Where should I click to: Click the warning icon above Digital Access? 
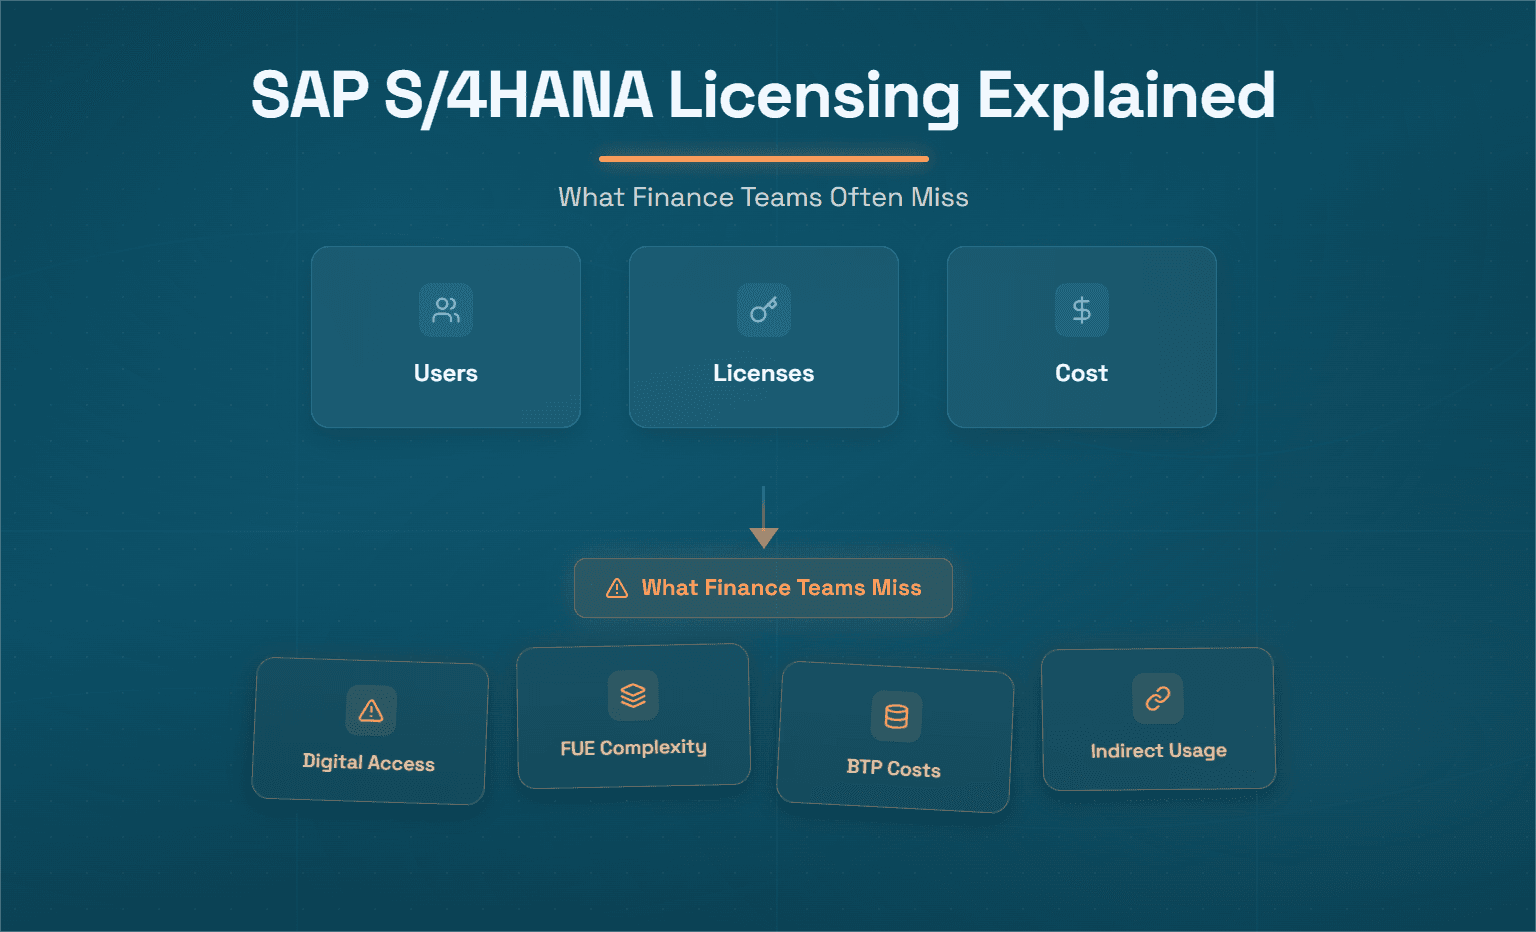click(x=371, y=710)
